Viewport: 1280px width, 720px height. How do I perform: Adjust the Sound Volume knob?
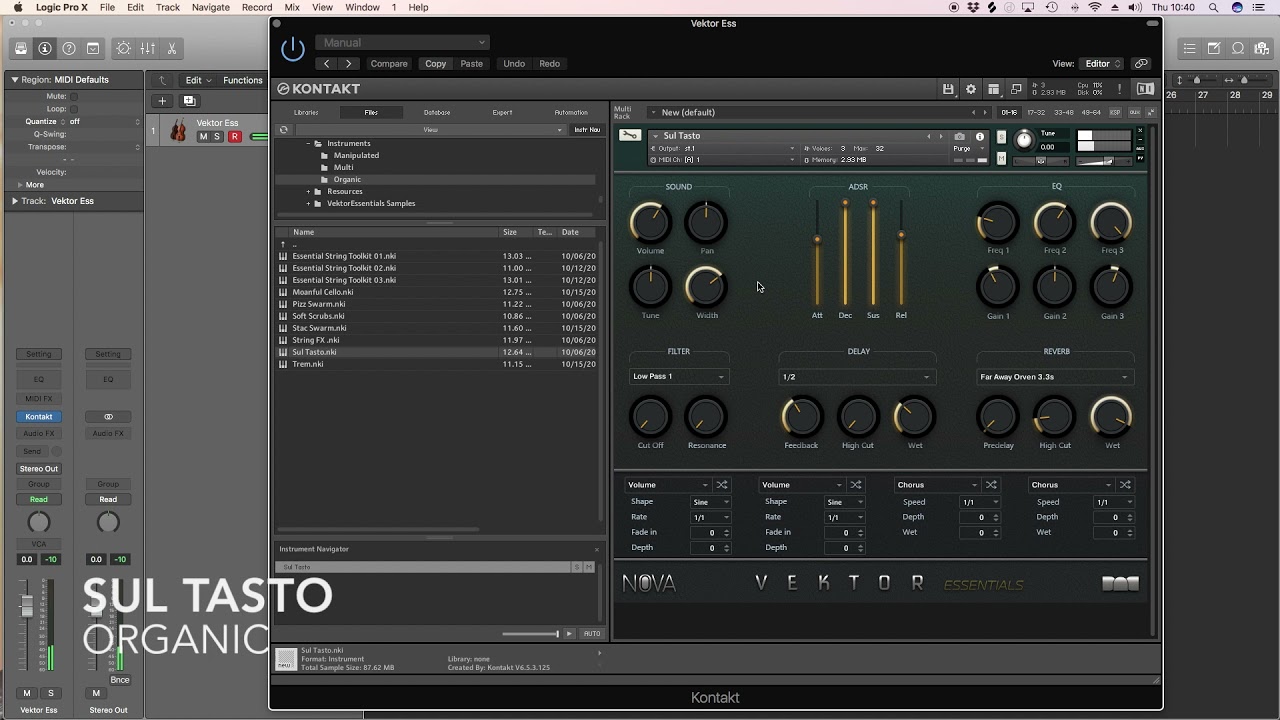coord(650,222)
